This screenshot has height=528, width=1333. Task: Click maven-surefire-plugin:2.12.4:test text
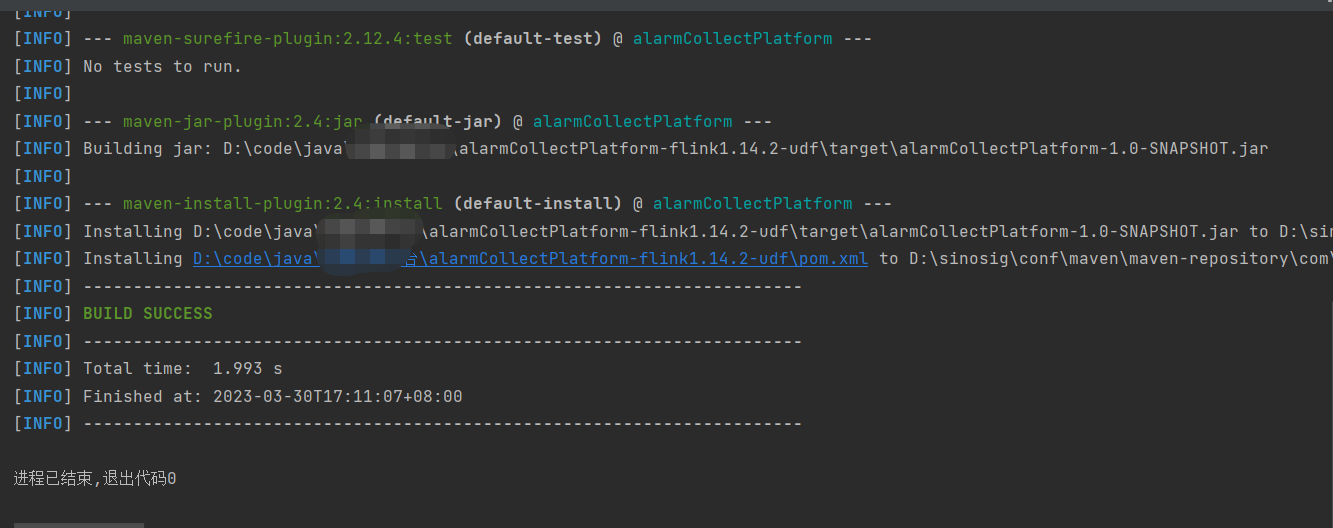[287, 38]
